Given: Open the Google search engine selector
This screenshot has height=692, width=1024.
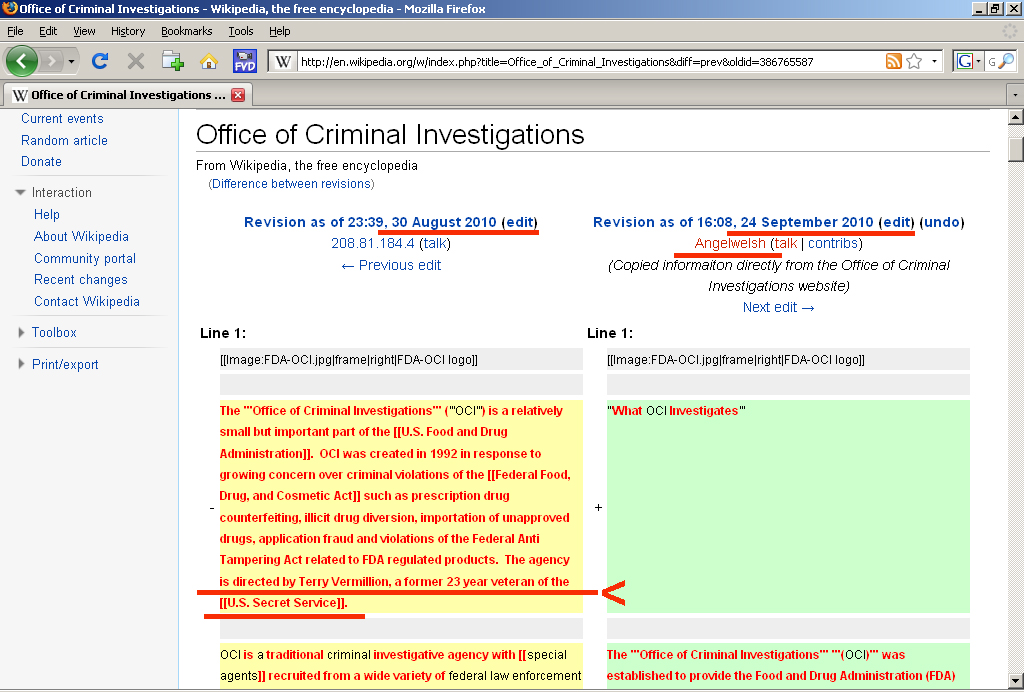Looking at the screenshot, I should [x=968, y=61].
